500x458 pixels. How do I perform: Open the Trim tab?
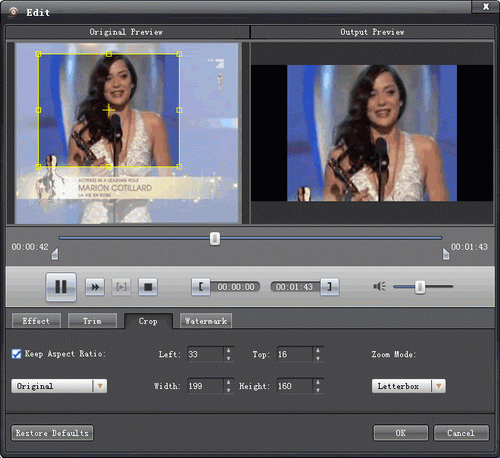coord(92,321)
